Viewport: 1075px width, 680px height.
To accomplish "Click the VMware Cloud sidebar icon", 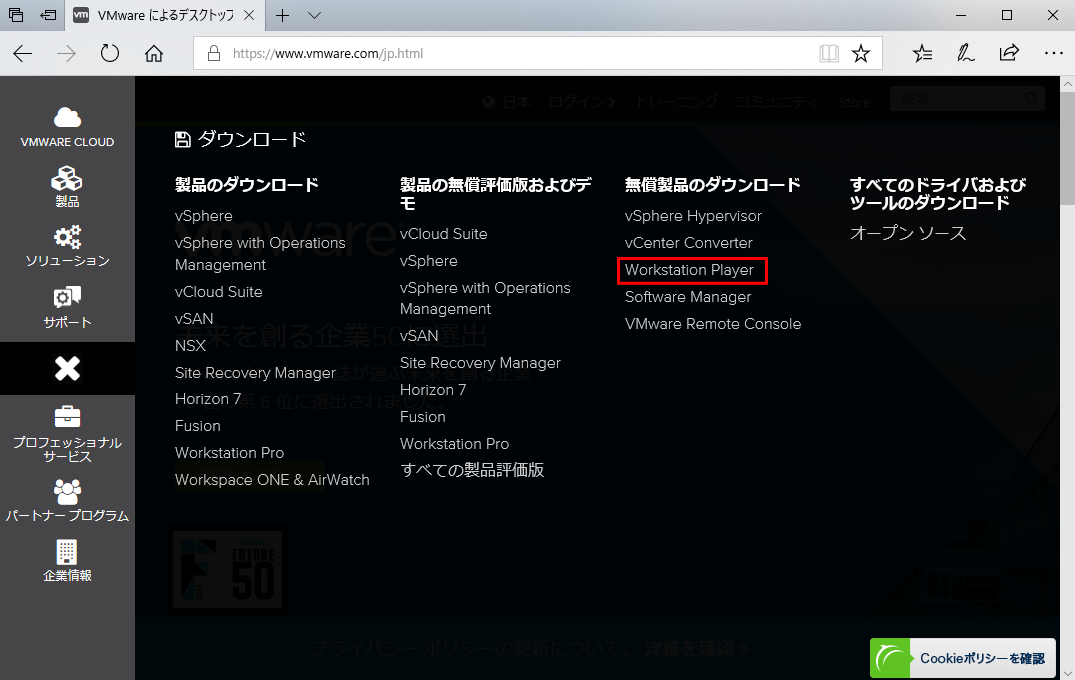I will coord(67,119).
